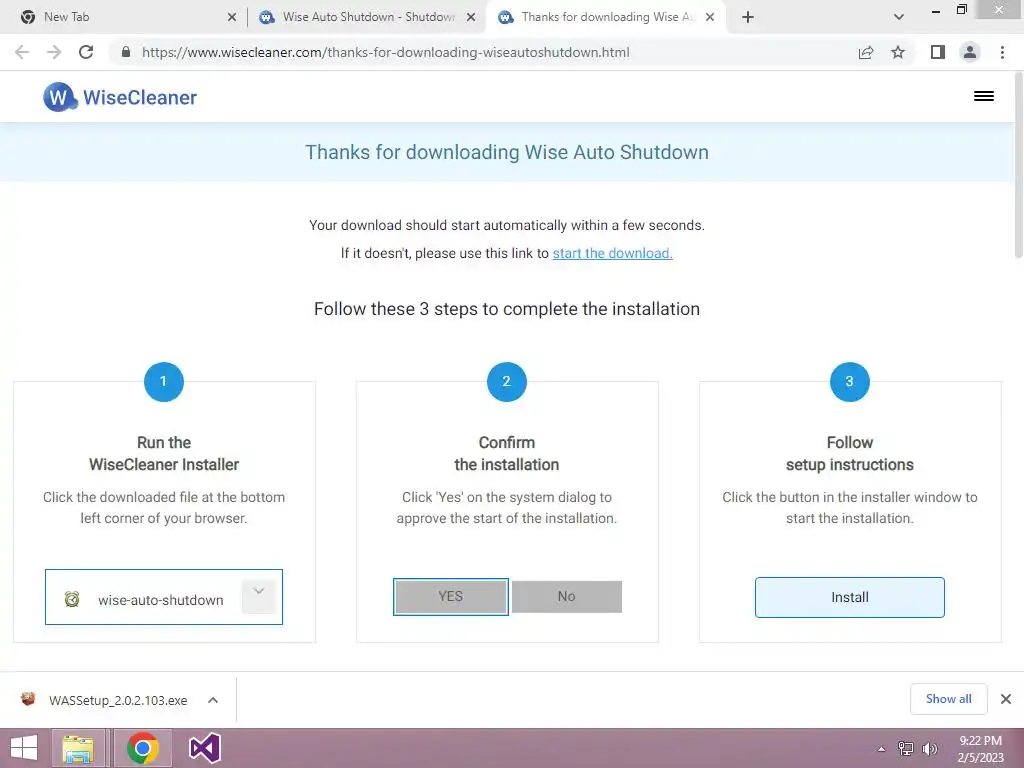Click alarm clock icon beside wise-auto-shutdown
Screen dimensions: 1024x768
coord(72,599)
